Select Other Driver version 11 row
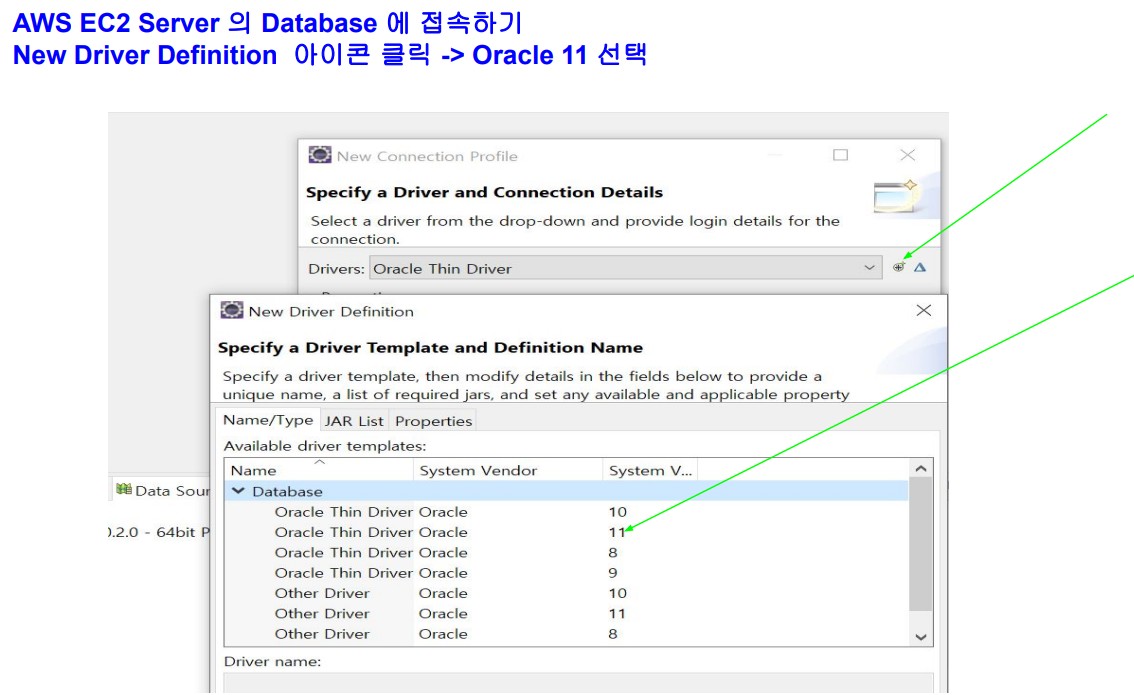This screenshot has width=1134, height=695. (566, 613)
